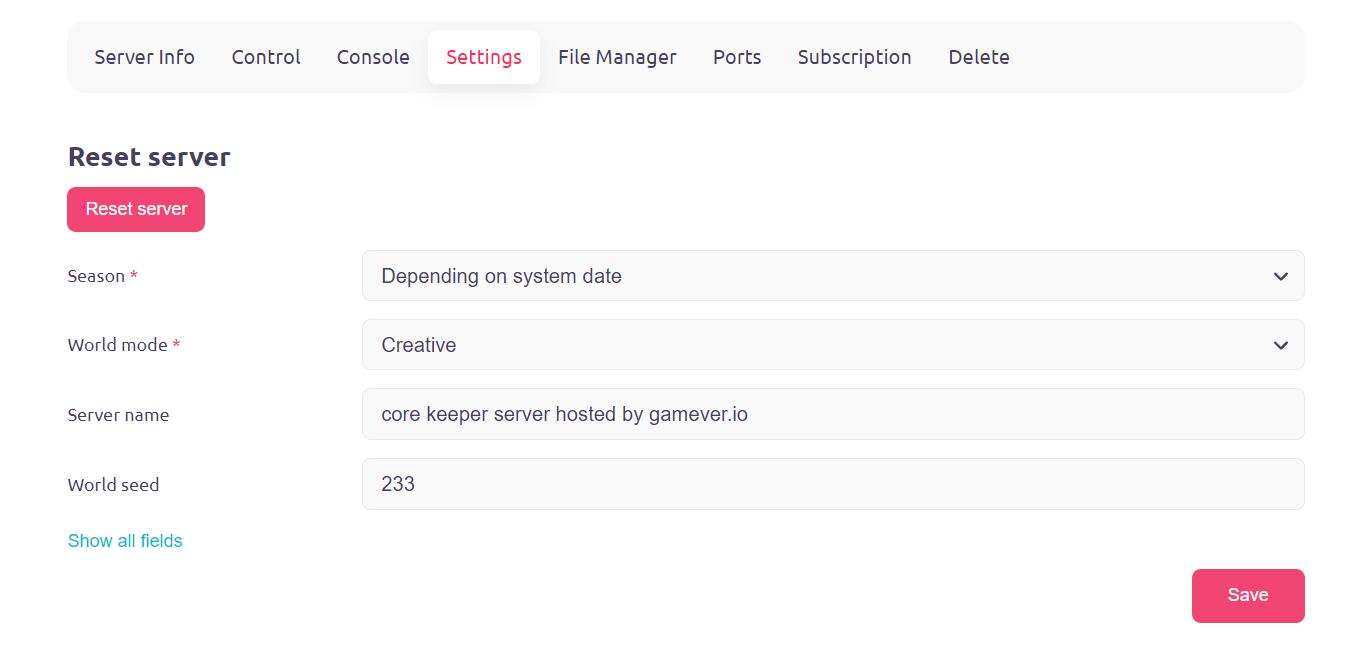Image resolution: width=1370 pixels, height=665 pixels.
Task: Click the Reset server section heading
Action: [x=148, y=156]
